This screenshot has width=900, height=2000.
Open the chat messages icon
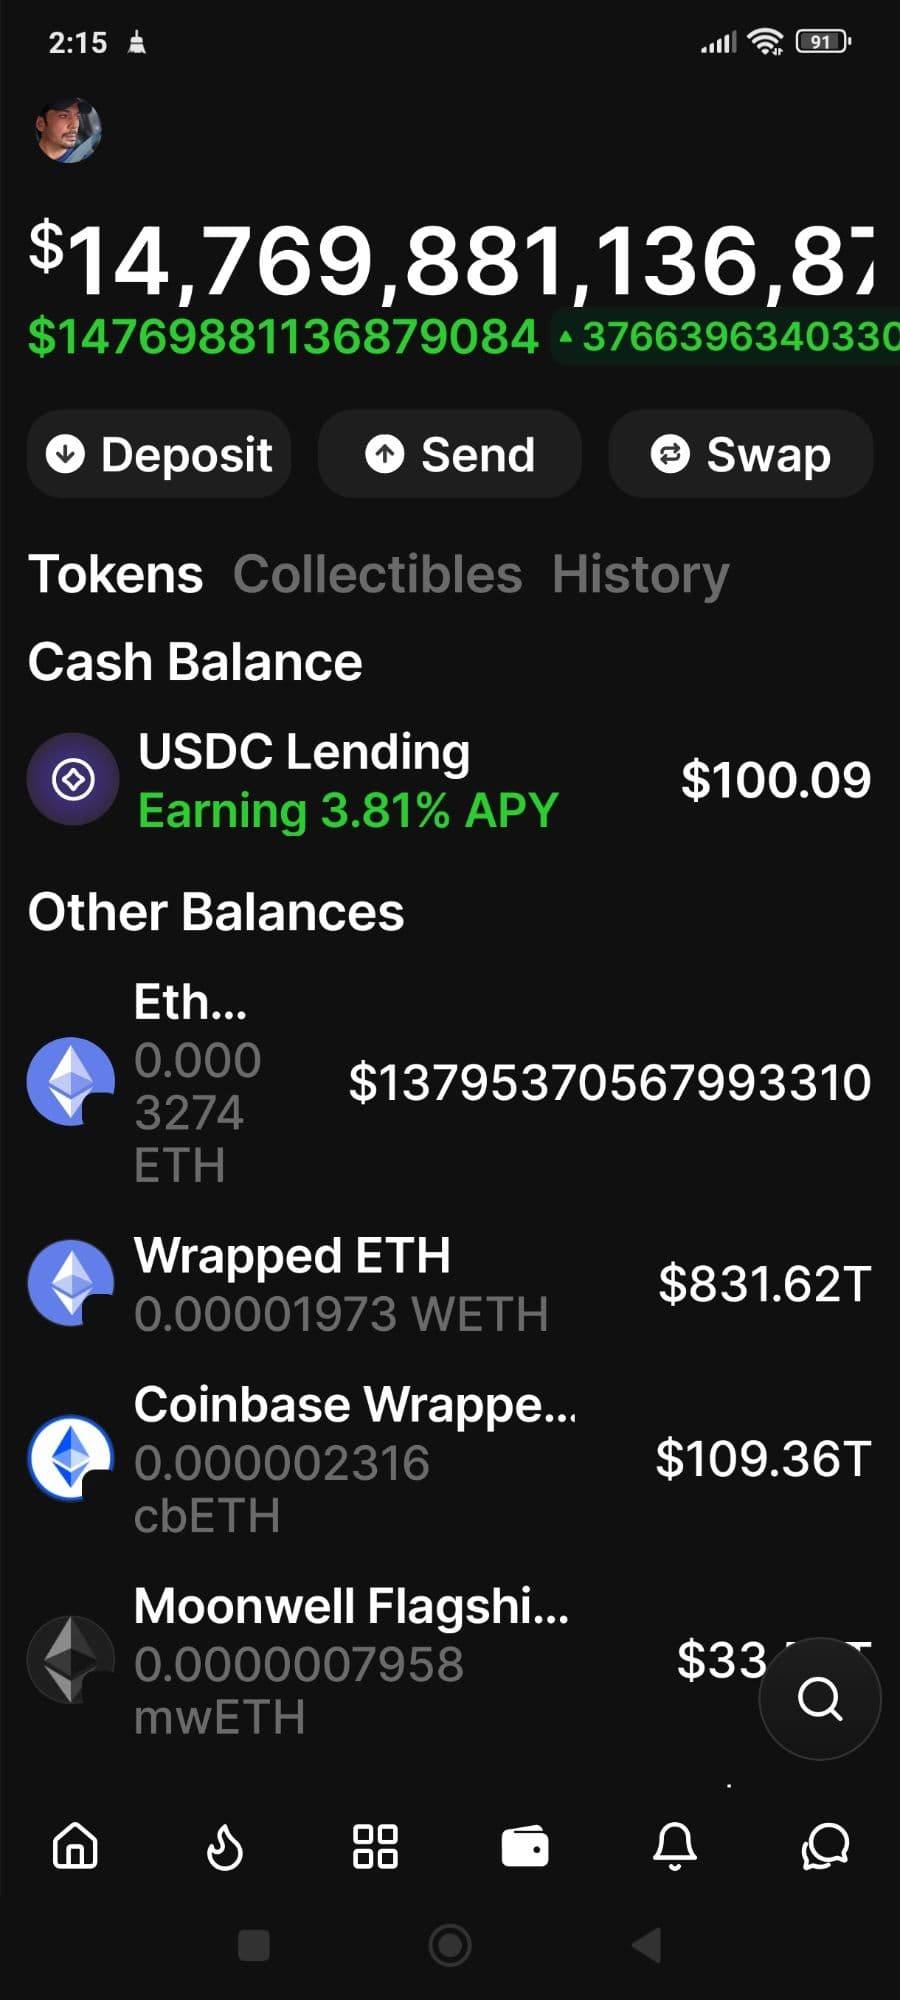[x=825, y=1846]
